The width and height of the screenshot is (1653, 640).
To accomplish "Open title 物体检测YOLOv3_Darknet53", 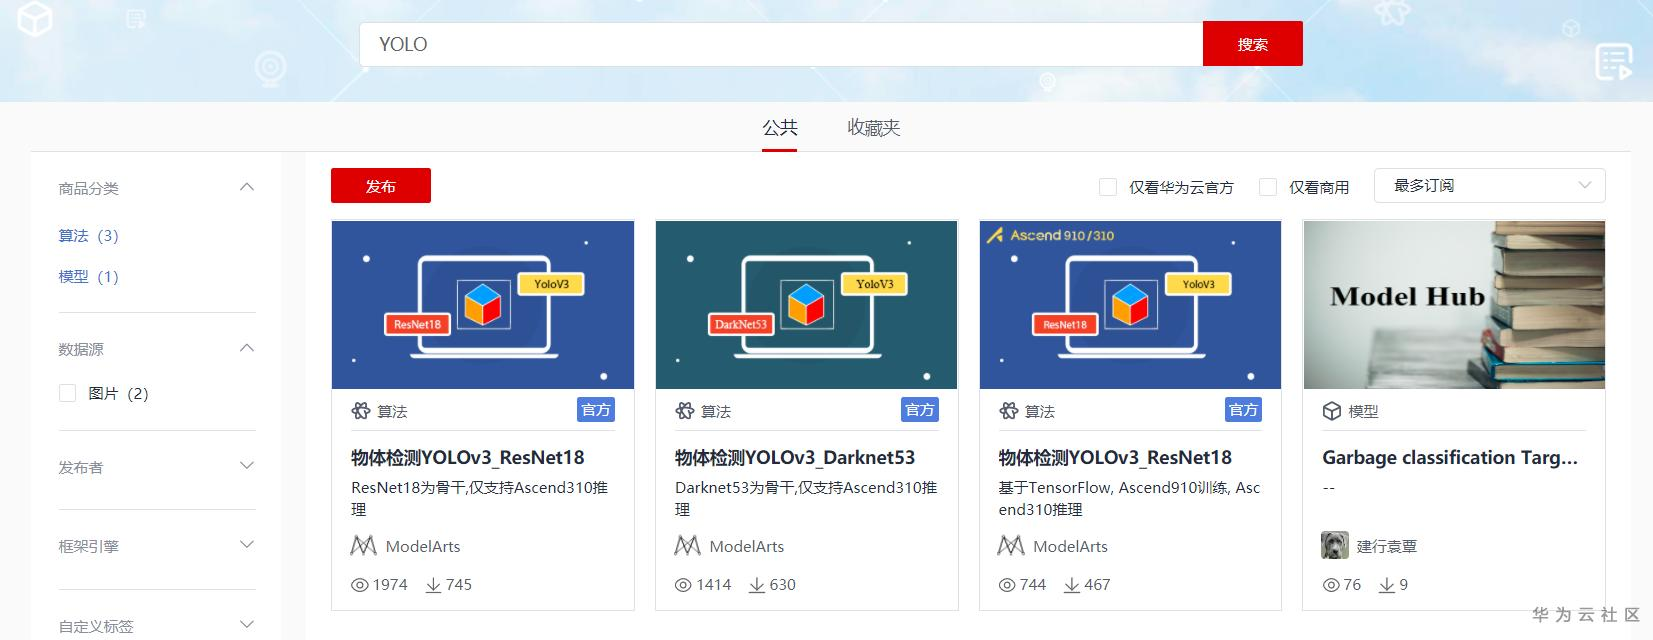I will 795,458.
